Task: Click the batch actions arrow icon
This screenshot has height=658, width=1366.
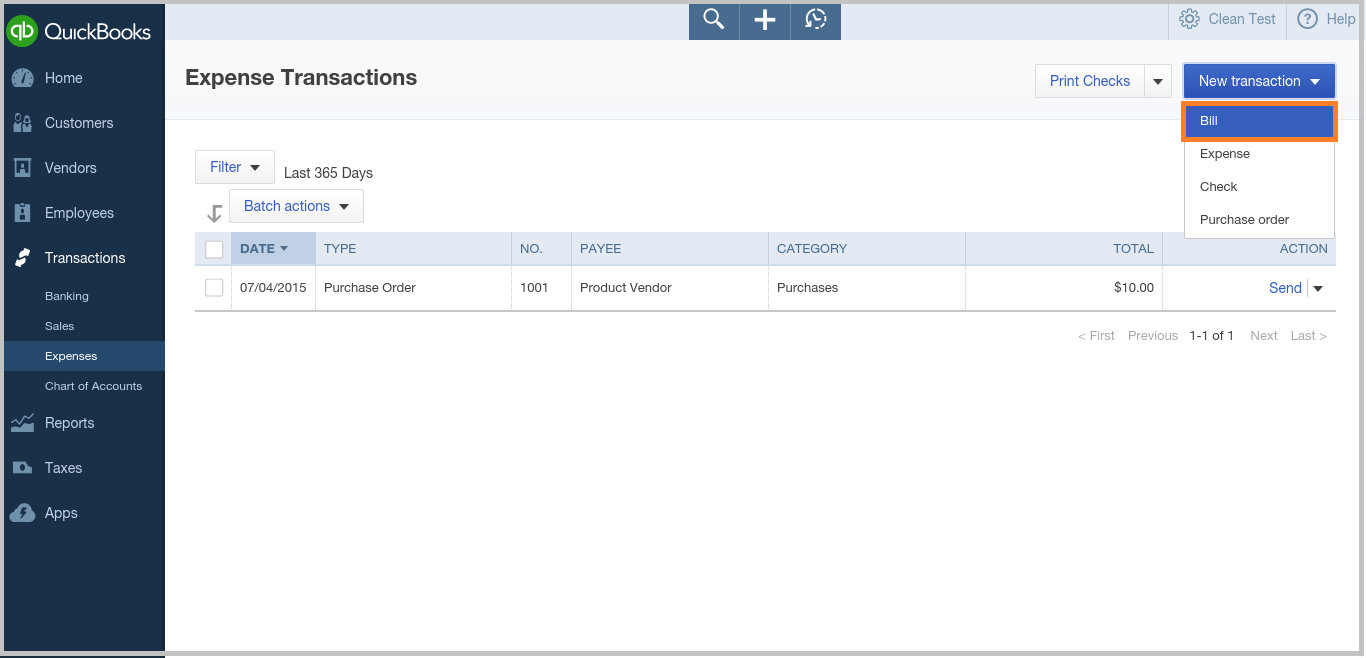Action: (213, 212)
